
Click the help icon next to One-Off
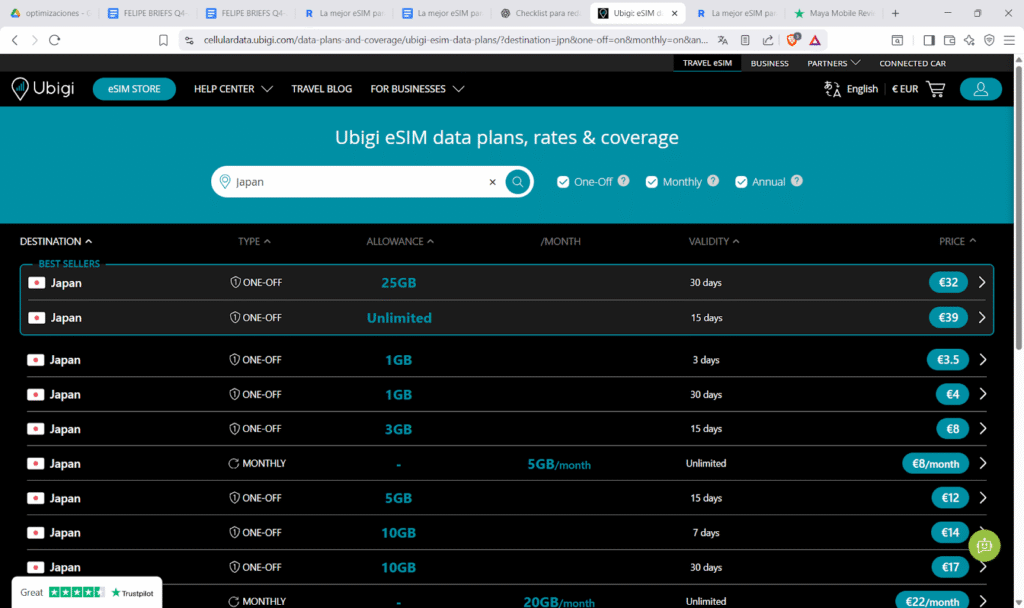pos(624,181)
